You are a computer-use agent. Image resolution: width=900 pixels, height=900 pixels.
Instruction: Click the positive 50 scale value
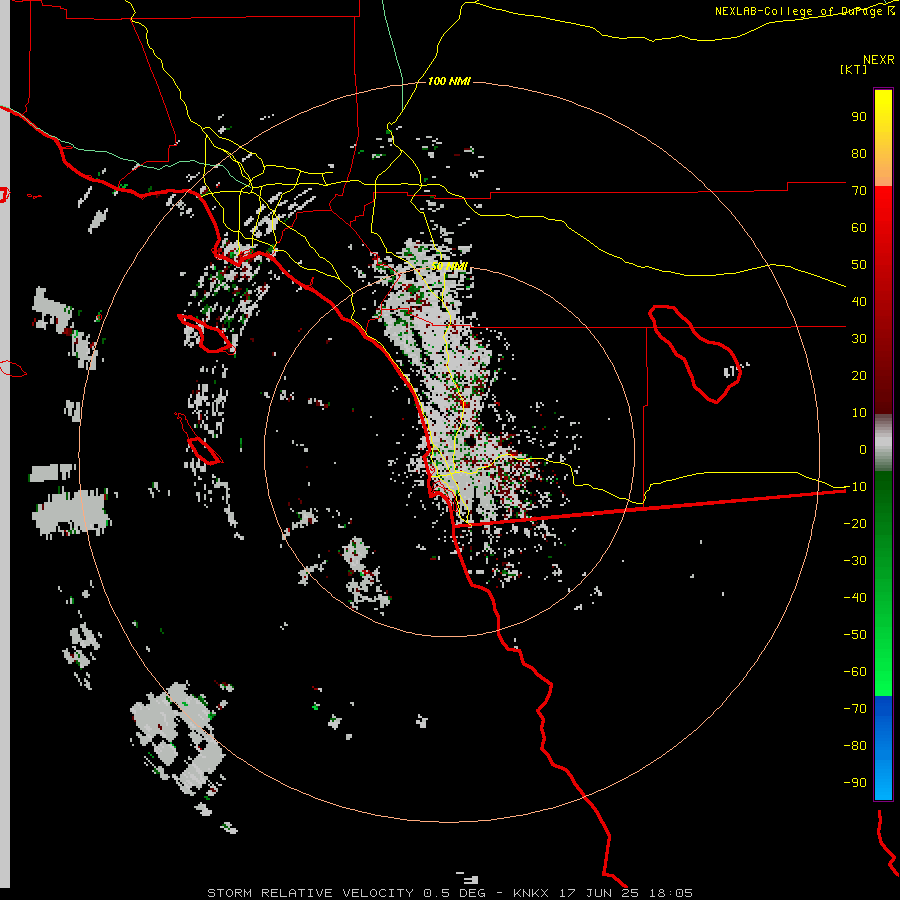pos(859,265)
